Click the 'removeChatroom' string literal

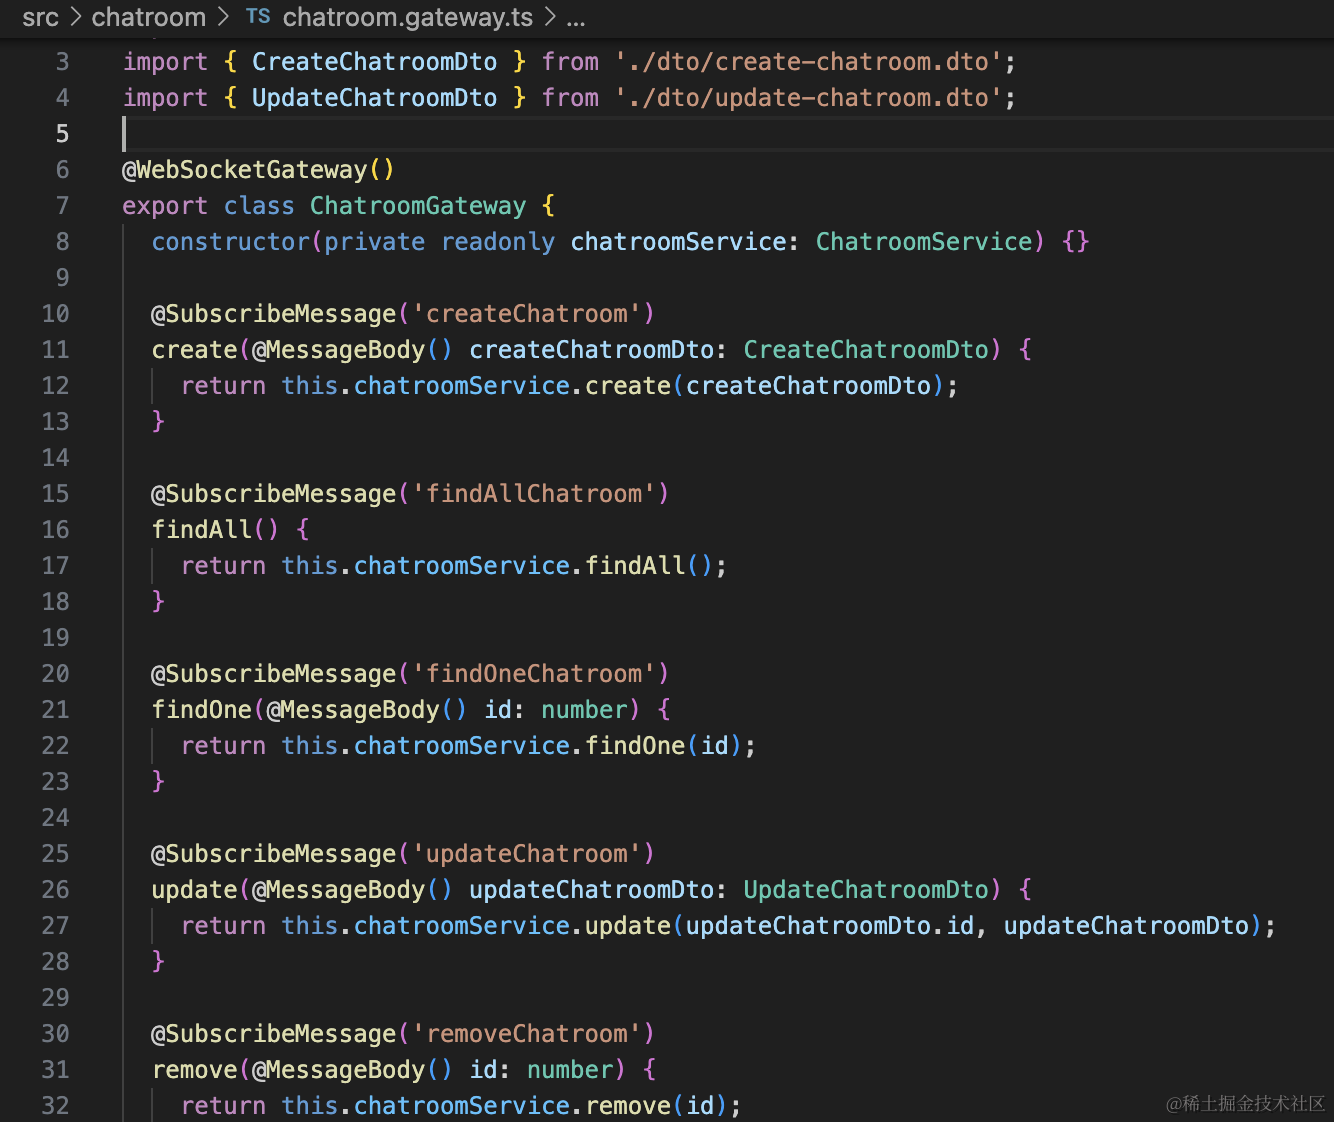pos(526,1034)
